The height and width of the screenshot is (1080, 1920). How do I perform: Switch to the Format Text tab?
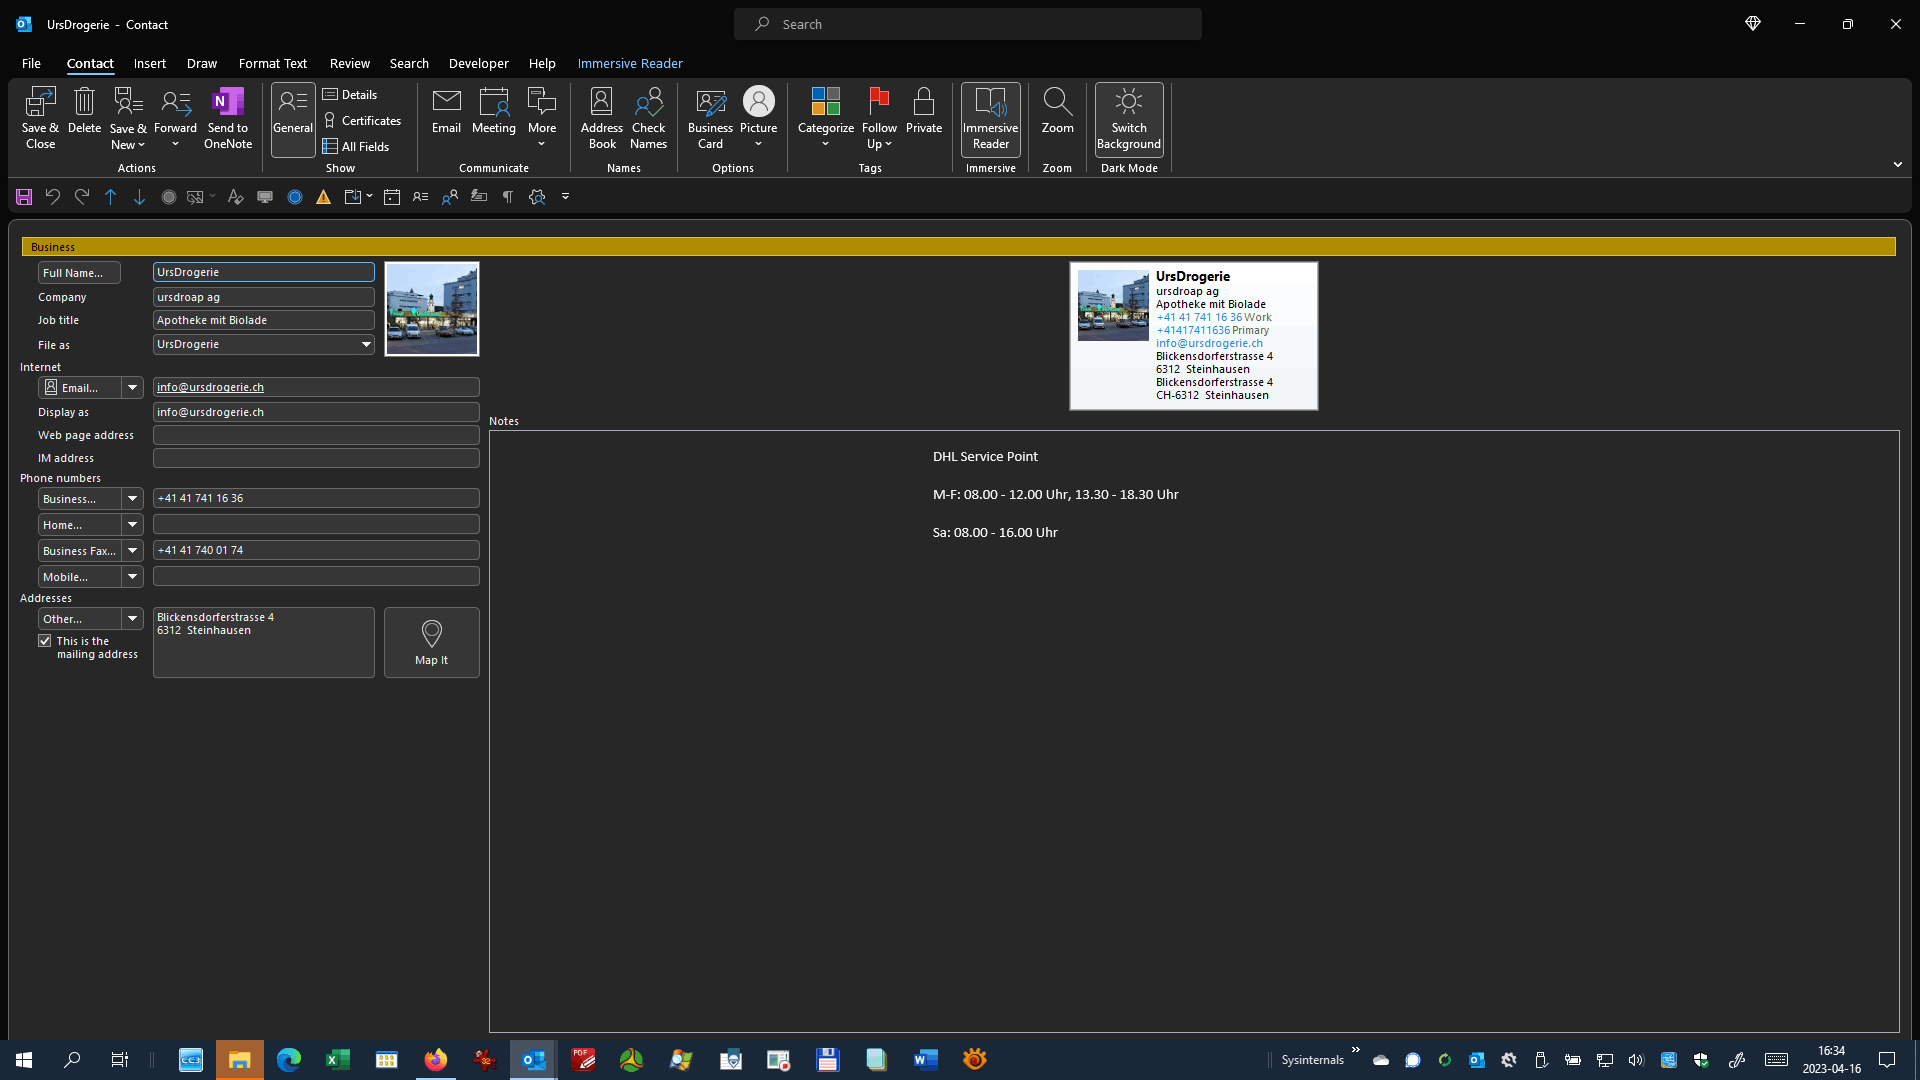click(x=272, y=63)
